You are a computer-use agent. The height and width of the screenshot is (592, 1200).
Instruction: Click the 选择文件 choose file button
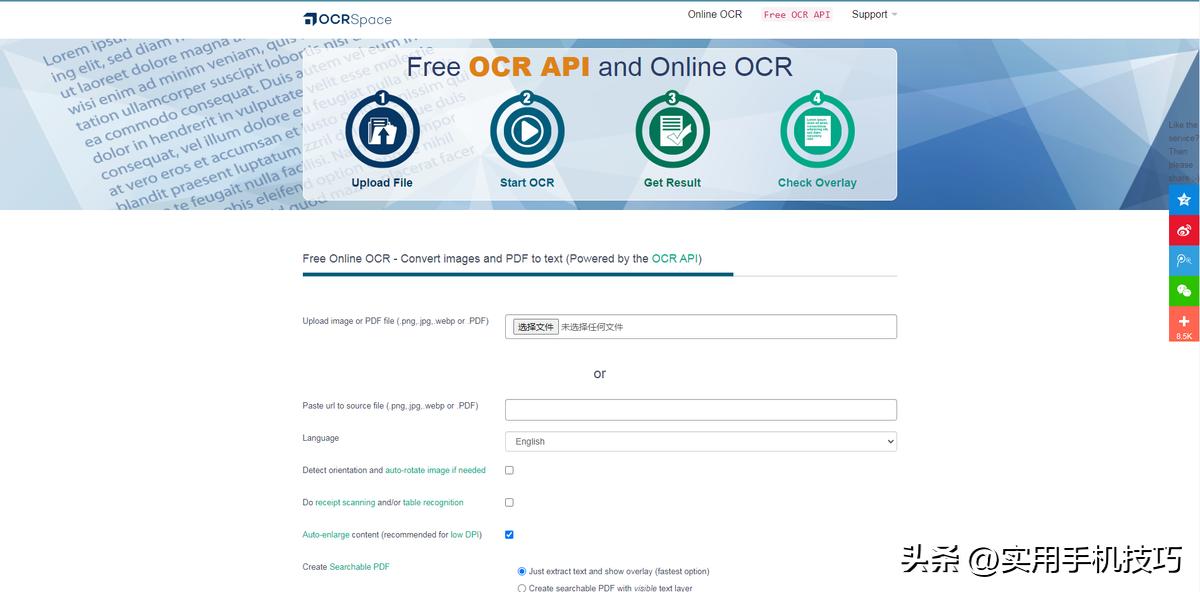point(535,327)
